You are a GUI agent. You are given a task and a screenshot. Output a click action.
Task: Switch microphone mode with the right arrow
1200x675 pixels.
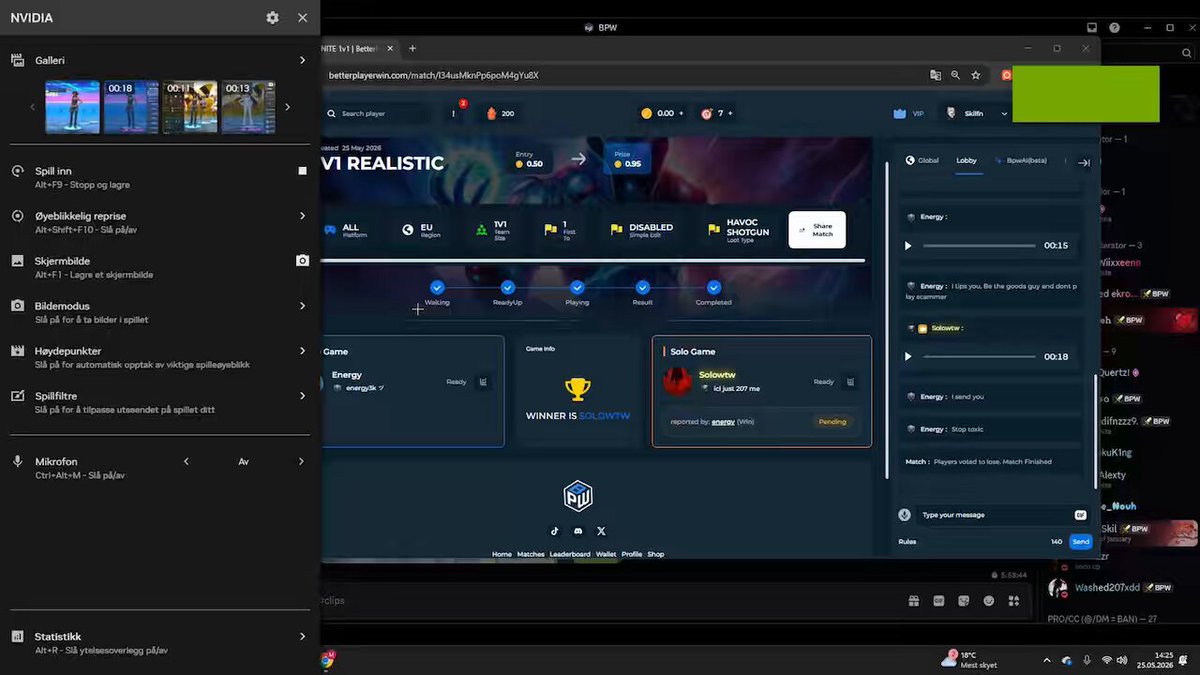(x=301, y=462)
